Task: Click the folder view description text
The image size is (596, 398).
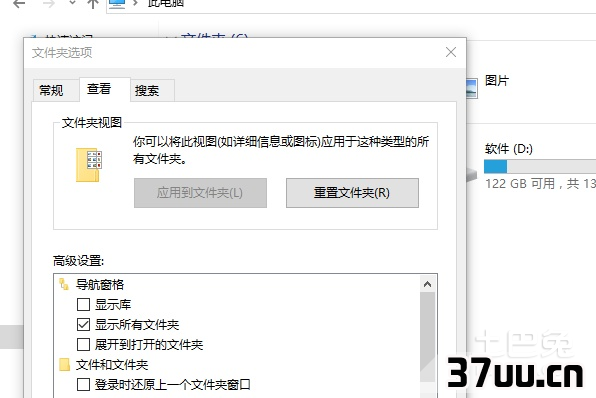Action: [x=281, y=150]
